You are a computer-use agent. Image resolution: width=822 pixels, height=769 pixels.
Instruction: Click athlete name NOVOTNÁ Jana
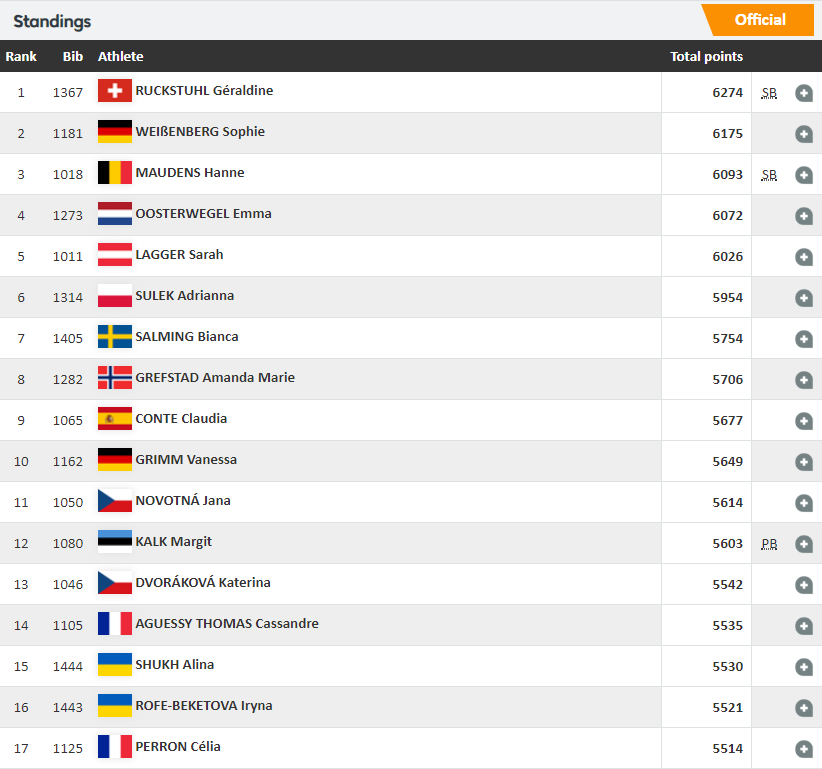[x=183, y=501]
